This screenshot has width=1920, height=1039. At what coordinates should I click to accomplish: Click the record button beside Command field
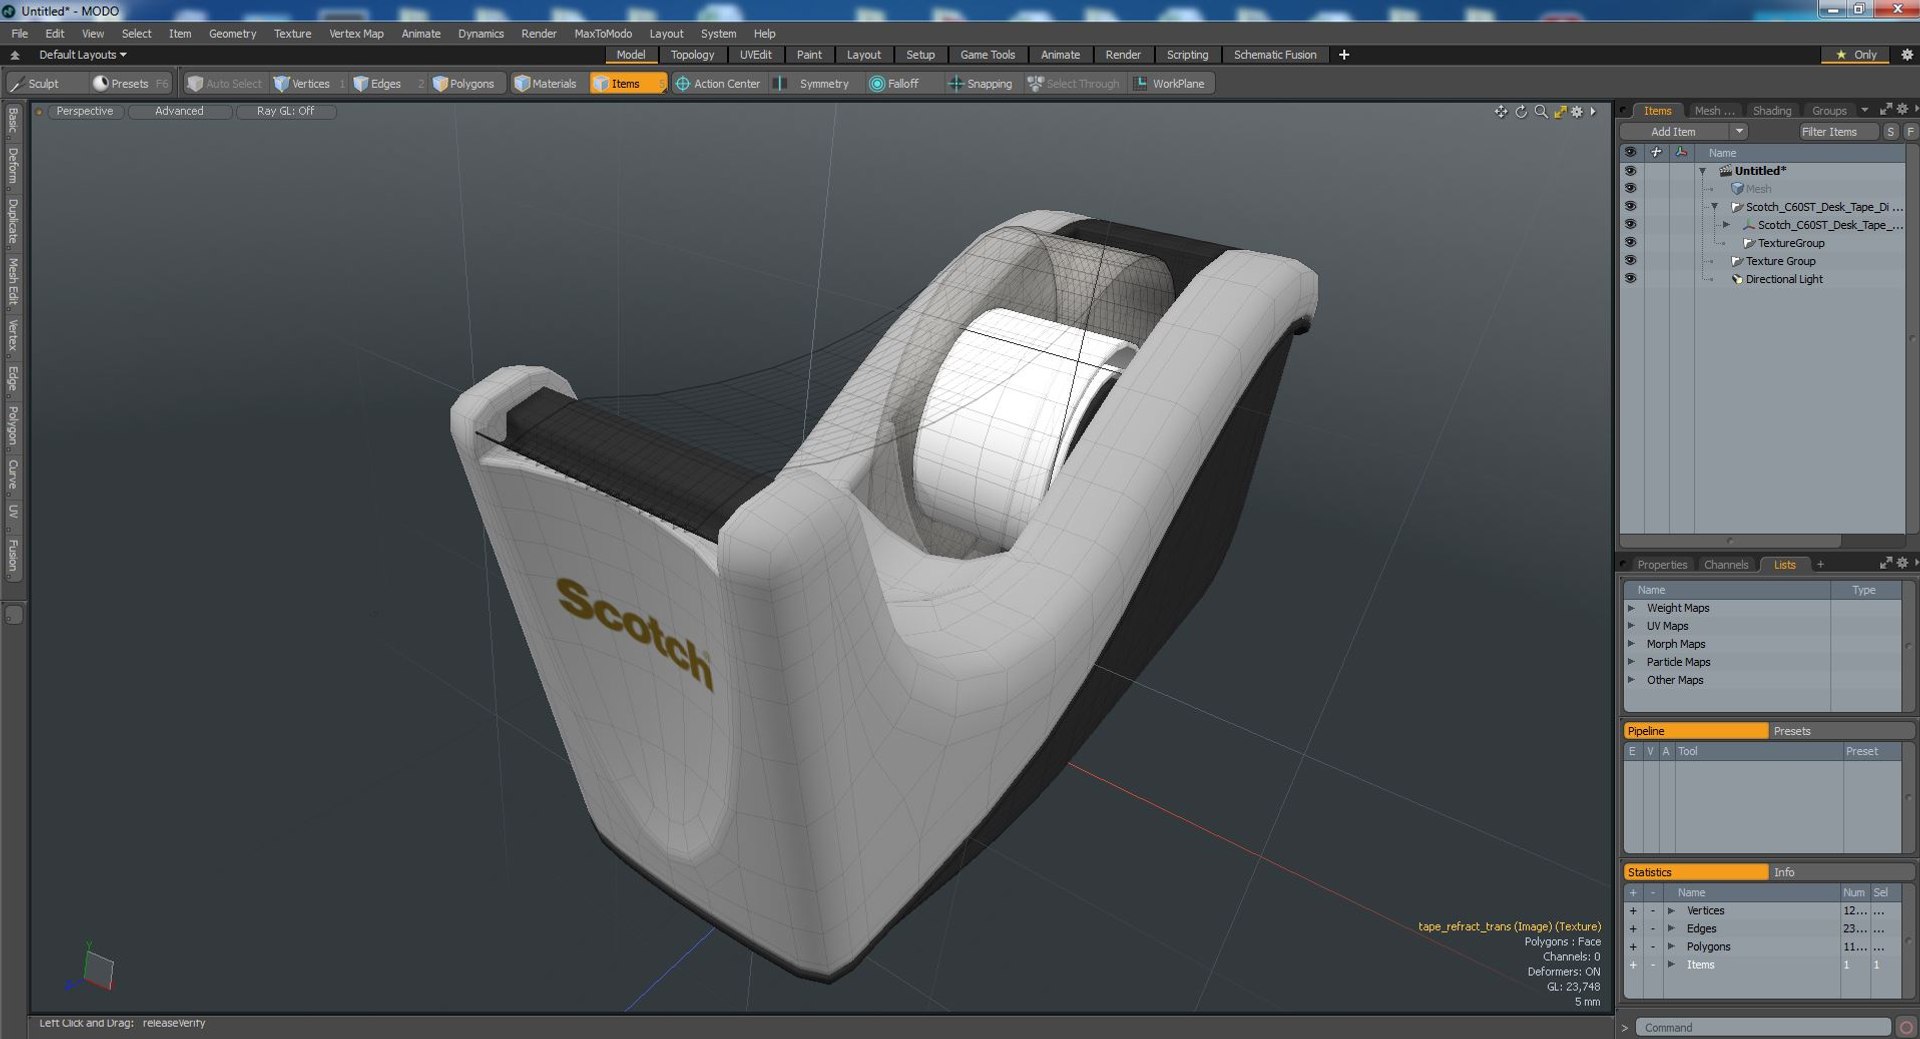1906,1027
